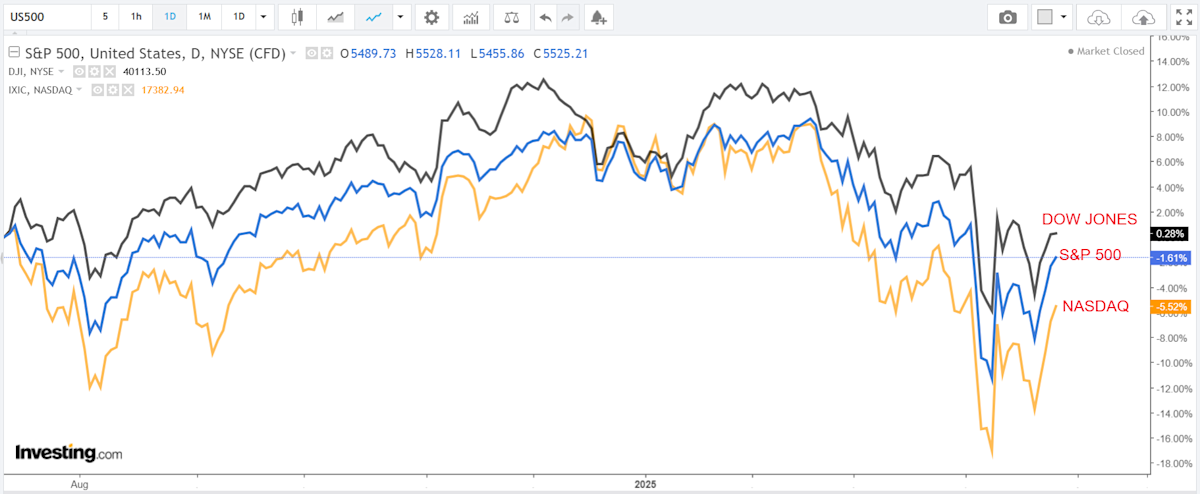Hide the IXIC NASDAQ series
The height and width of the screenshot is (494, 1200).
coord(98,90)
